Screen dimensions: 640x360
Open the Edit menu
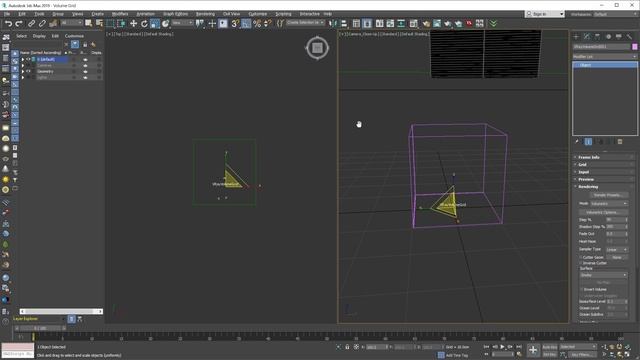pos(22,14)
